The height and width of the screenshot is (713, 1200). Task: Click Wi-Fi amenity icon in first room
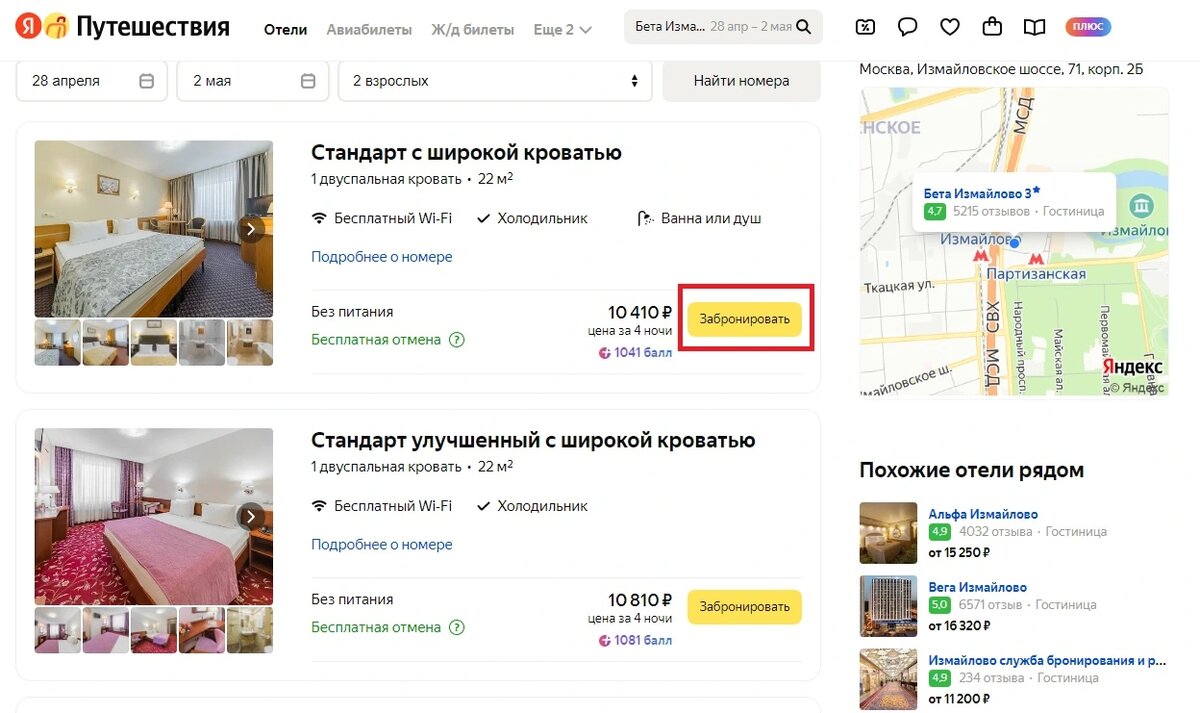point(319,218)
